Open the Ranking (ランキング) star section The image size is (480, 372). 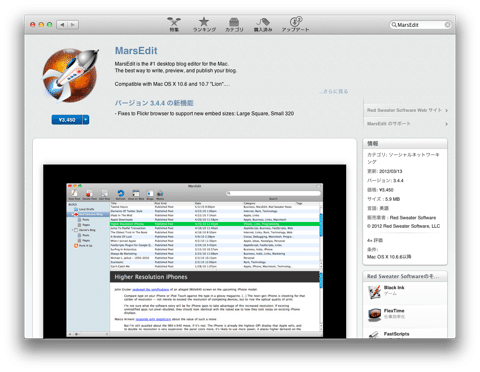tap(204, 25)
